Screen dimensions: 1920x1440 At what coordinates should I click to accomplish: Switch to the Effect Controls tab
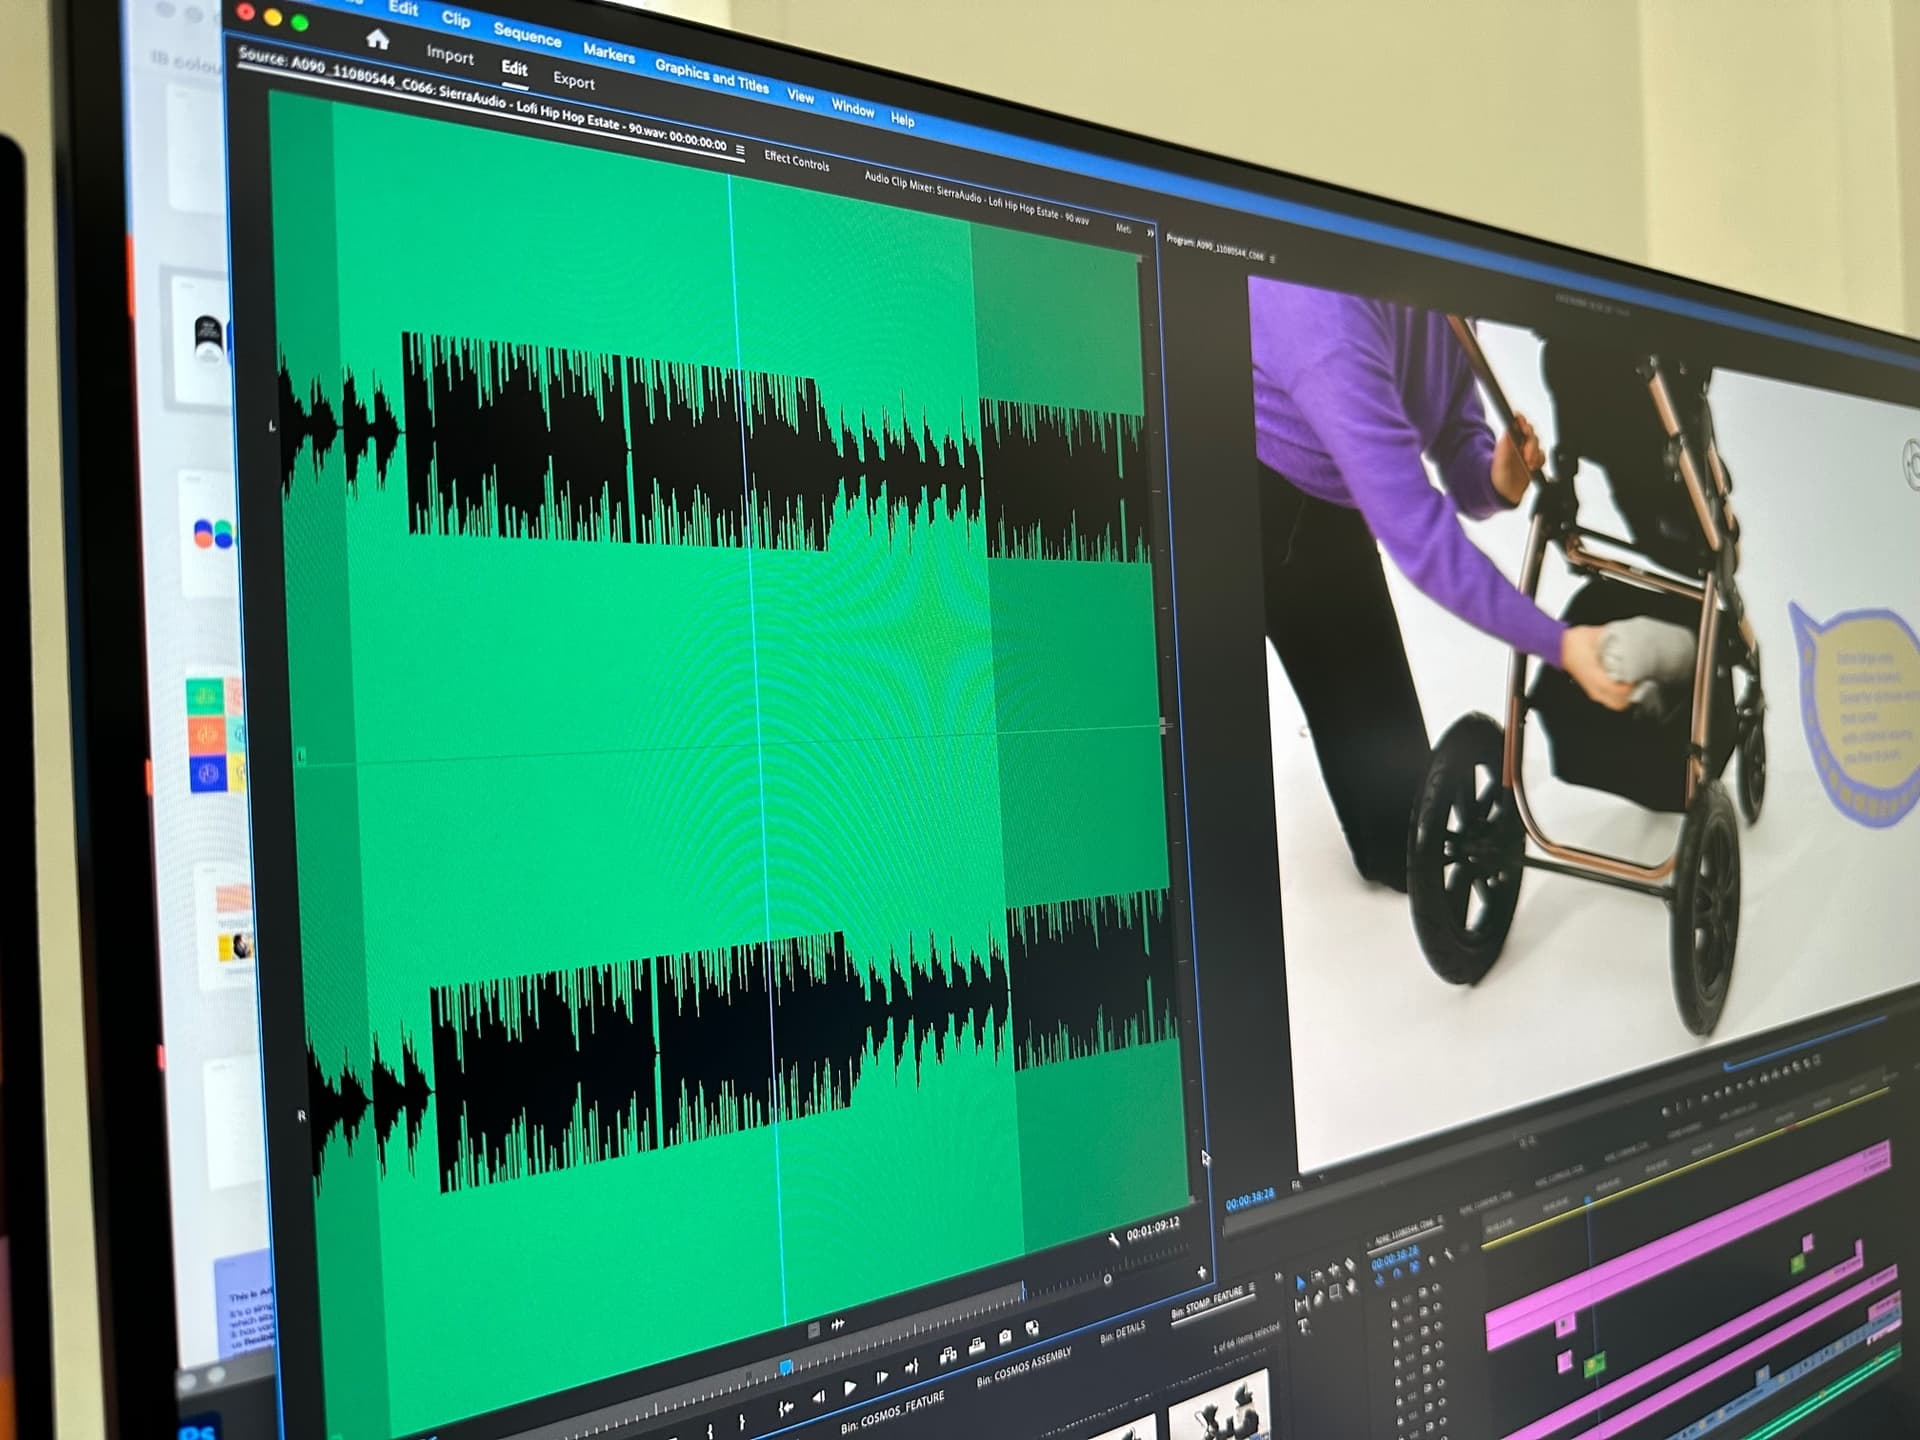tap(796, 161)
